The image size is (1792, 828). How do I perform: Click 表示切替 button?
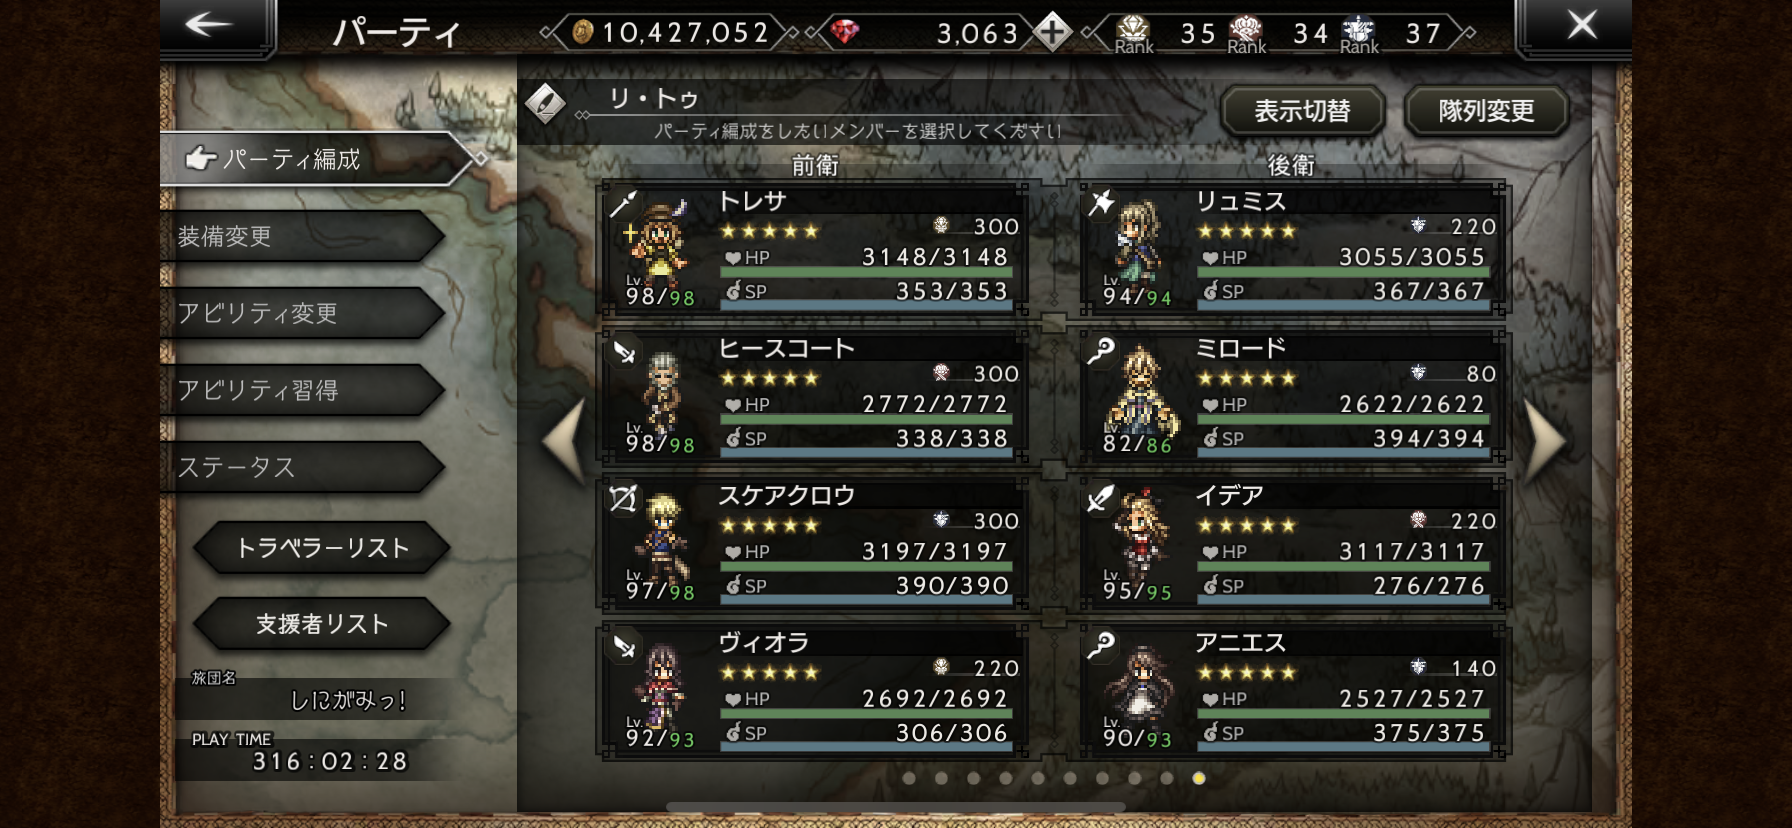pos(1303,111)
